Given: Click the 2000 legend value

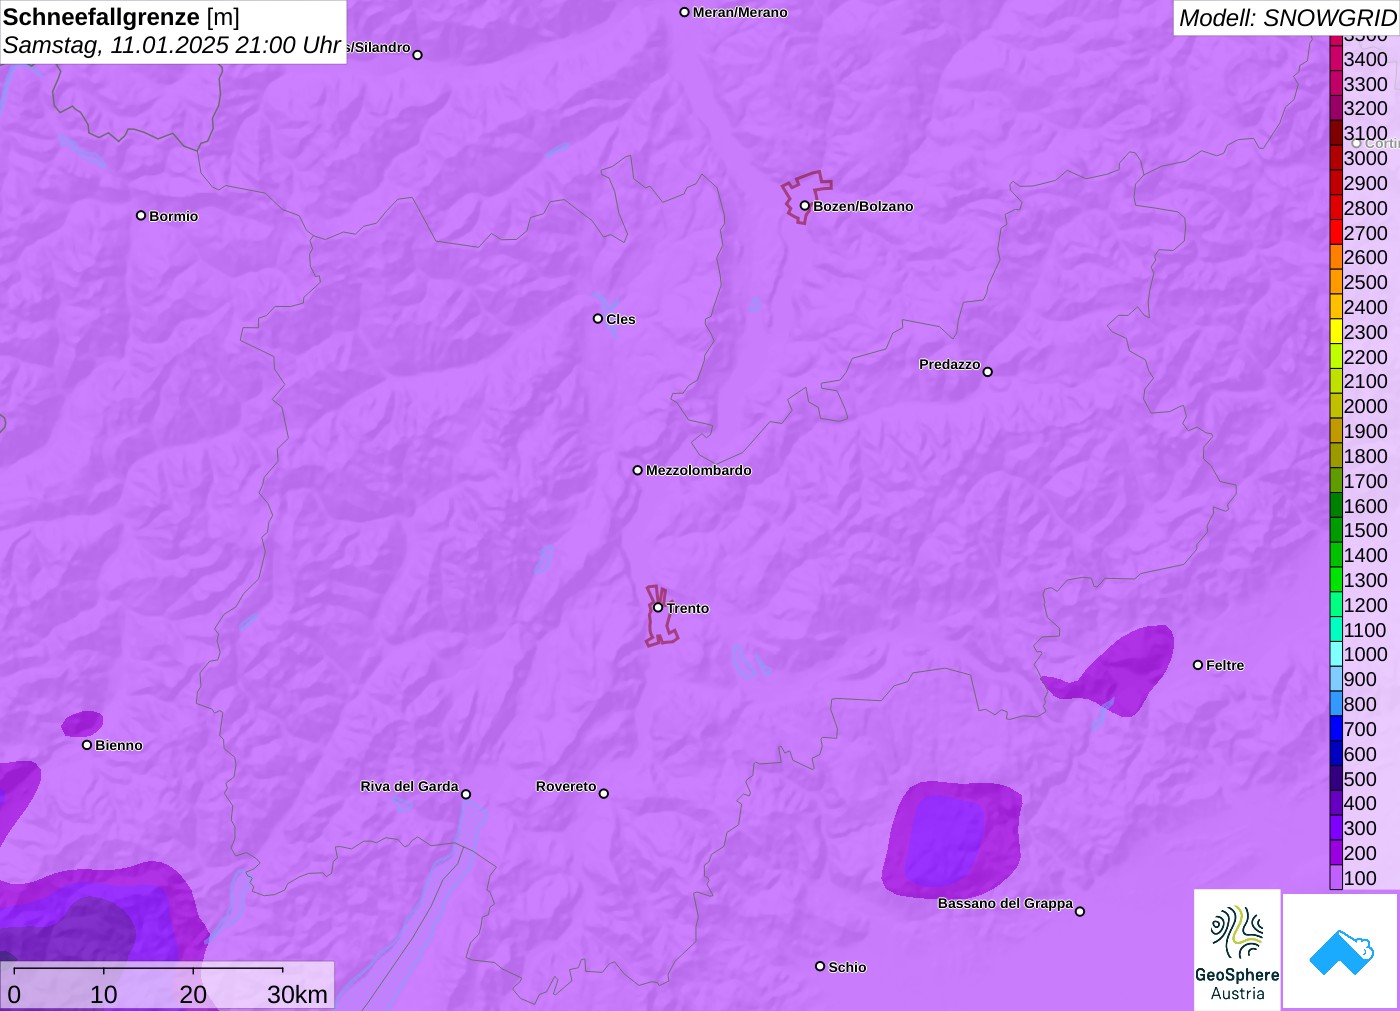Looking at the screenshot, I should [x=1365, y=406].
